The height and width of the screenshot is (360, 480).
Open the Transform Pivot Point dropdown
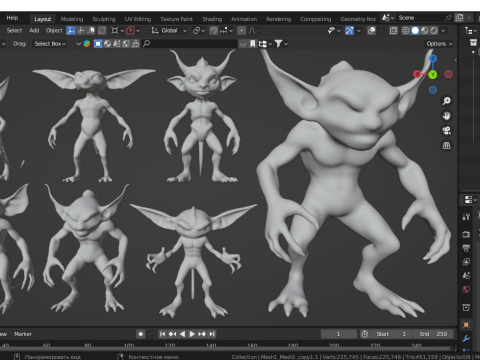pyautogui.click(x=117, y=31)
